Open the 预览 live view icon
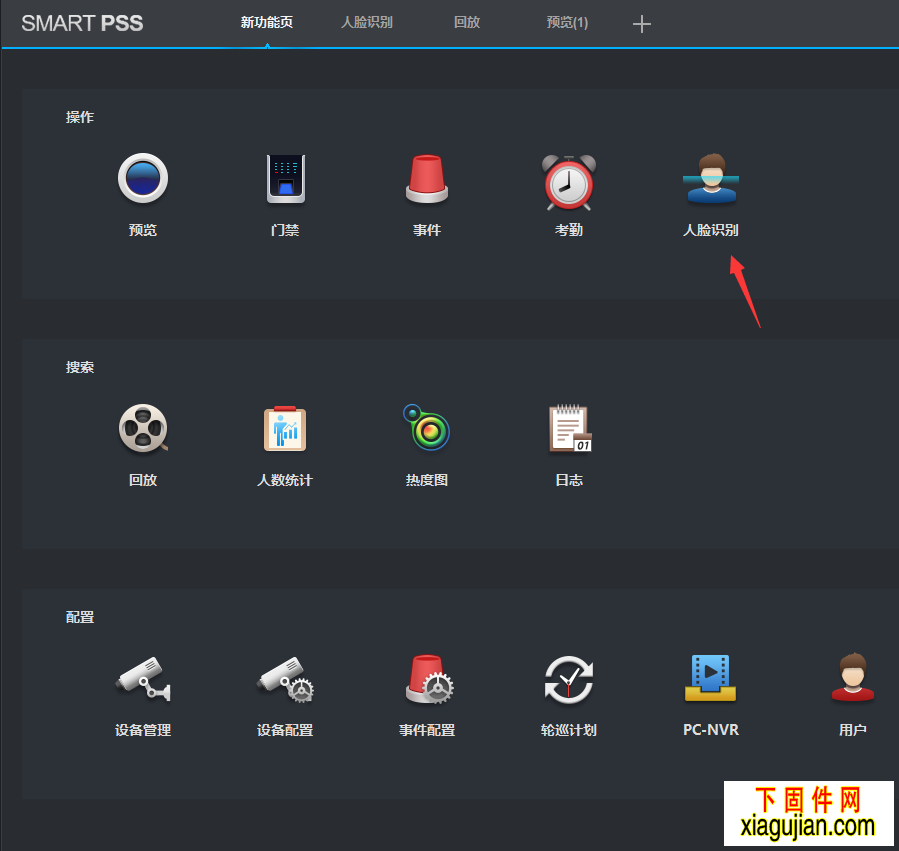Viewport: 899px width, 851px height. [143, 178]
